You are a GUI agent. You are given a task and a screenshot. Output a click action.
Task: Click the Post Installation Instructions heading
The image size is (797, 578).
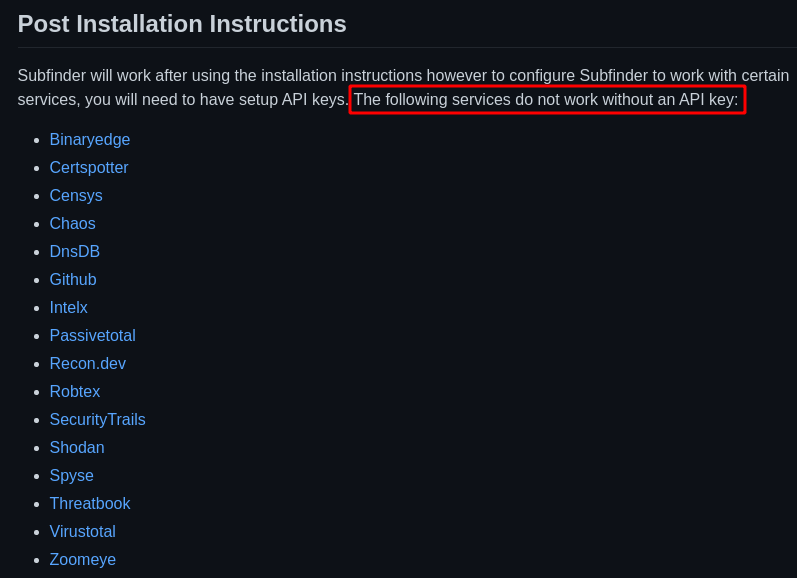tap(182, 24)
